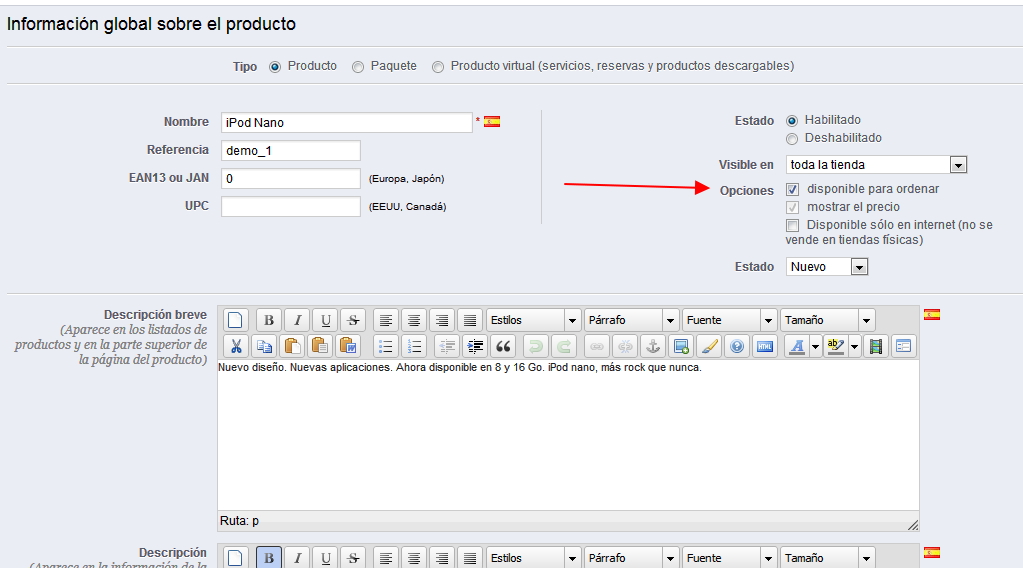Click the Insert link chain icon
This screenshot has height=568, width=1023.
tap(597, 346)
